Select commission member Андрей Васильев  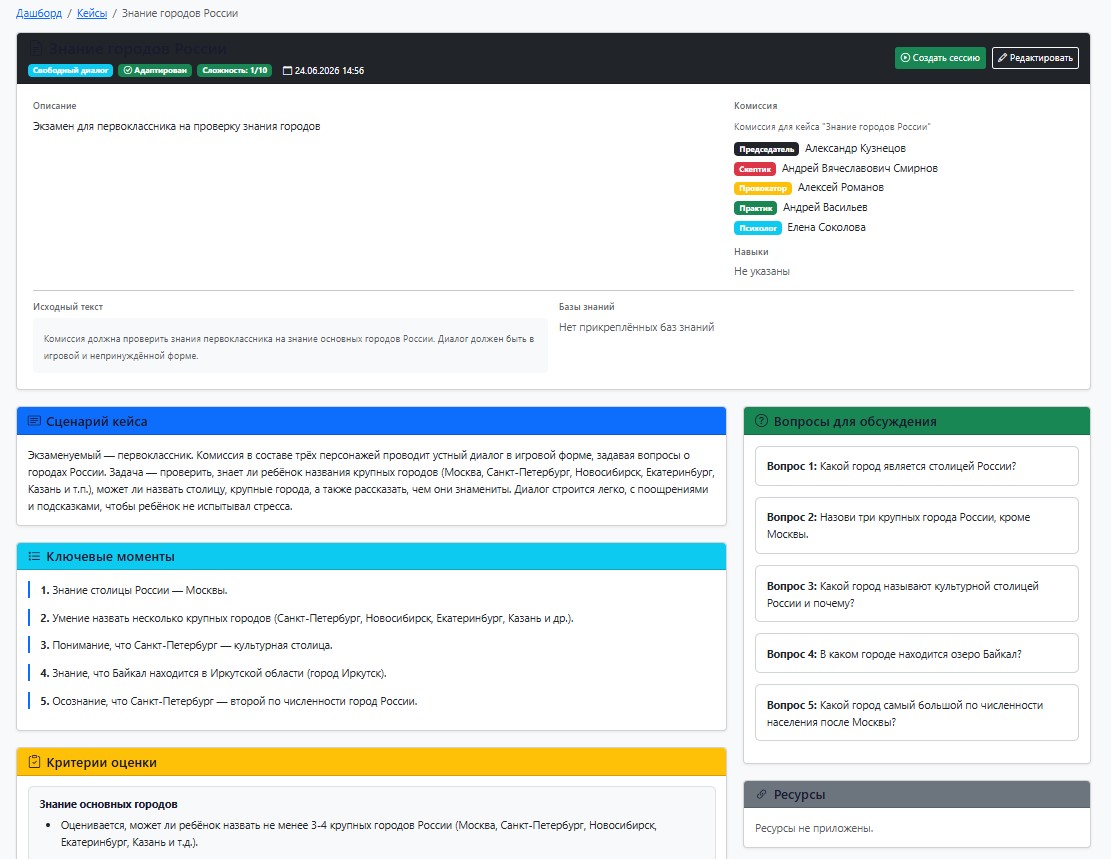pyautogui.click(x=825, y=207)
